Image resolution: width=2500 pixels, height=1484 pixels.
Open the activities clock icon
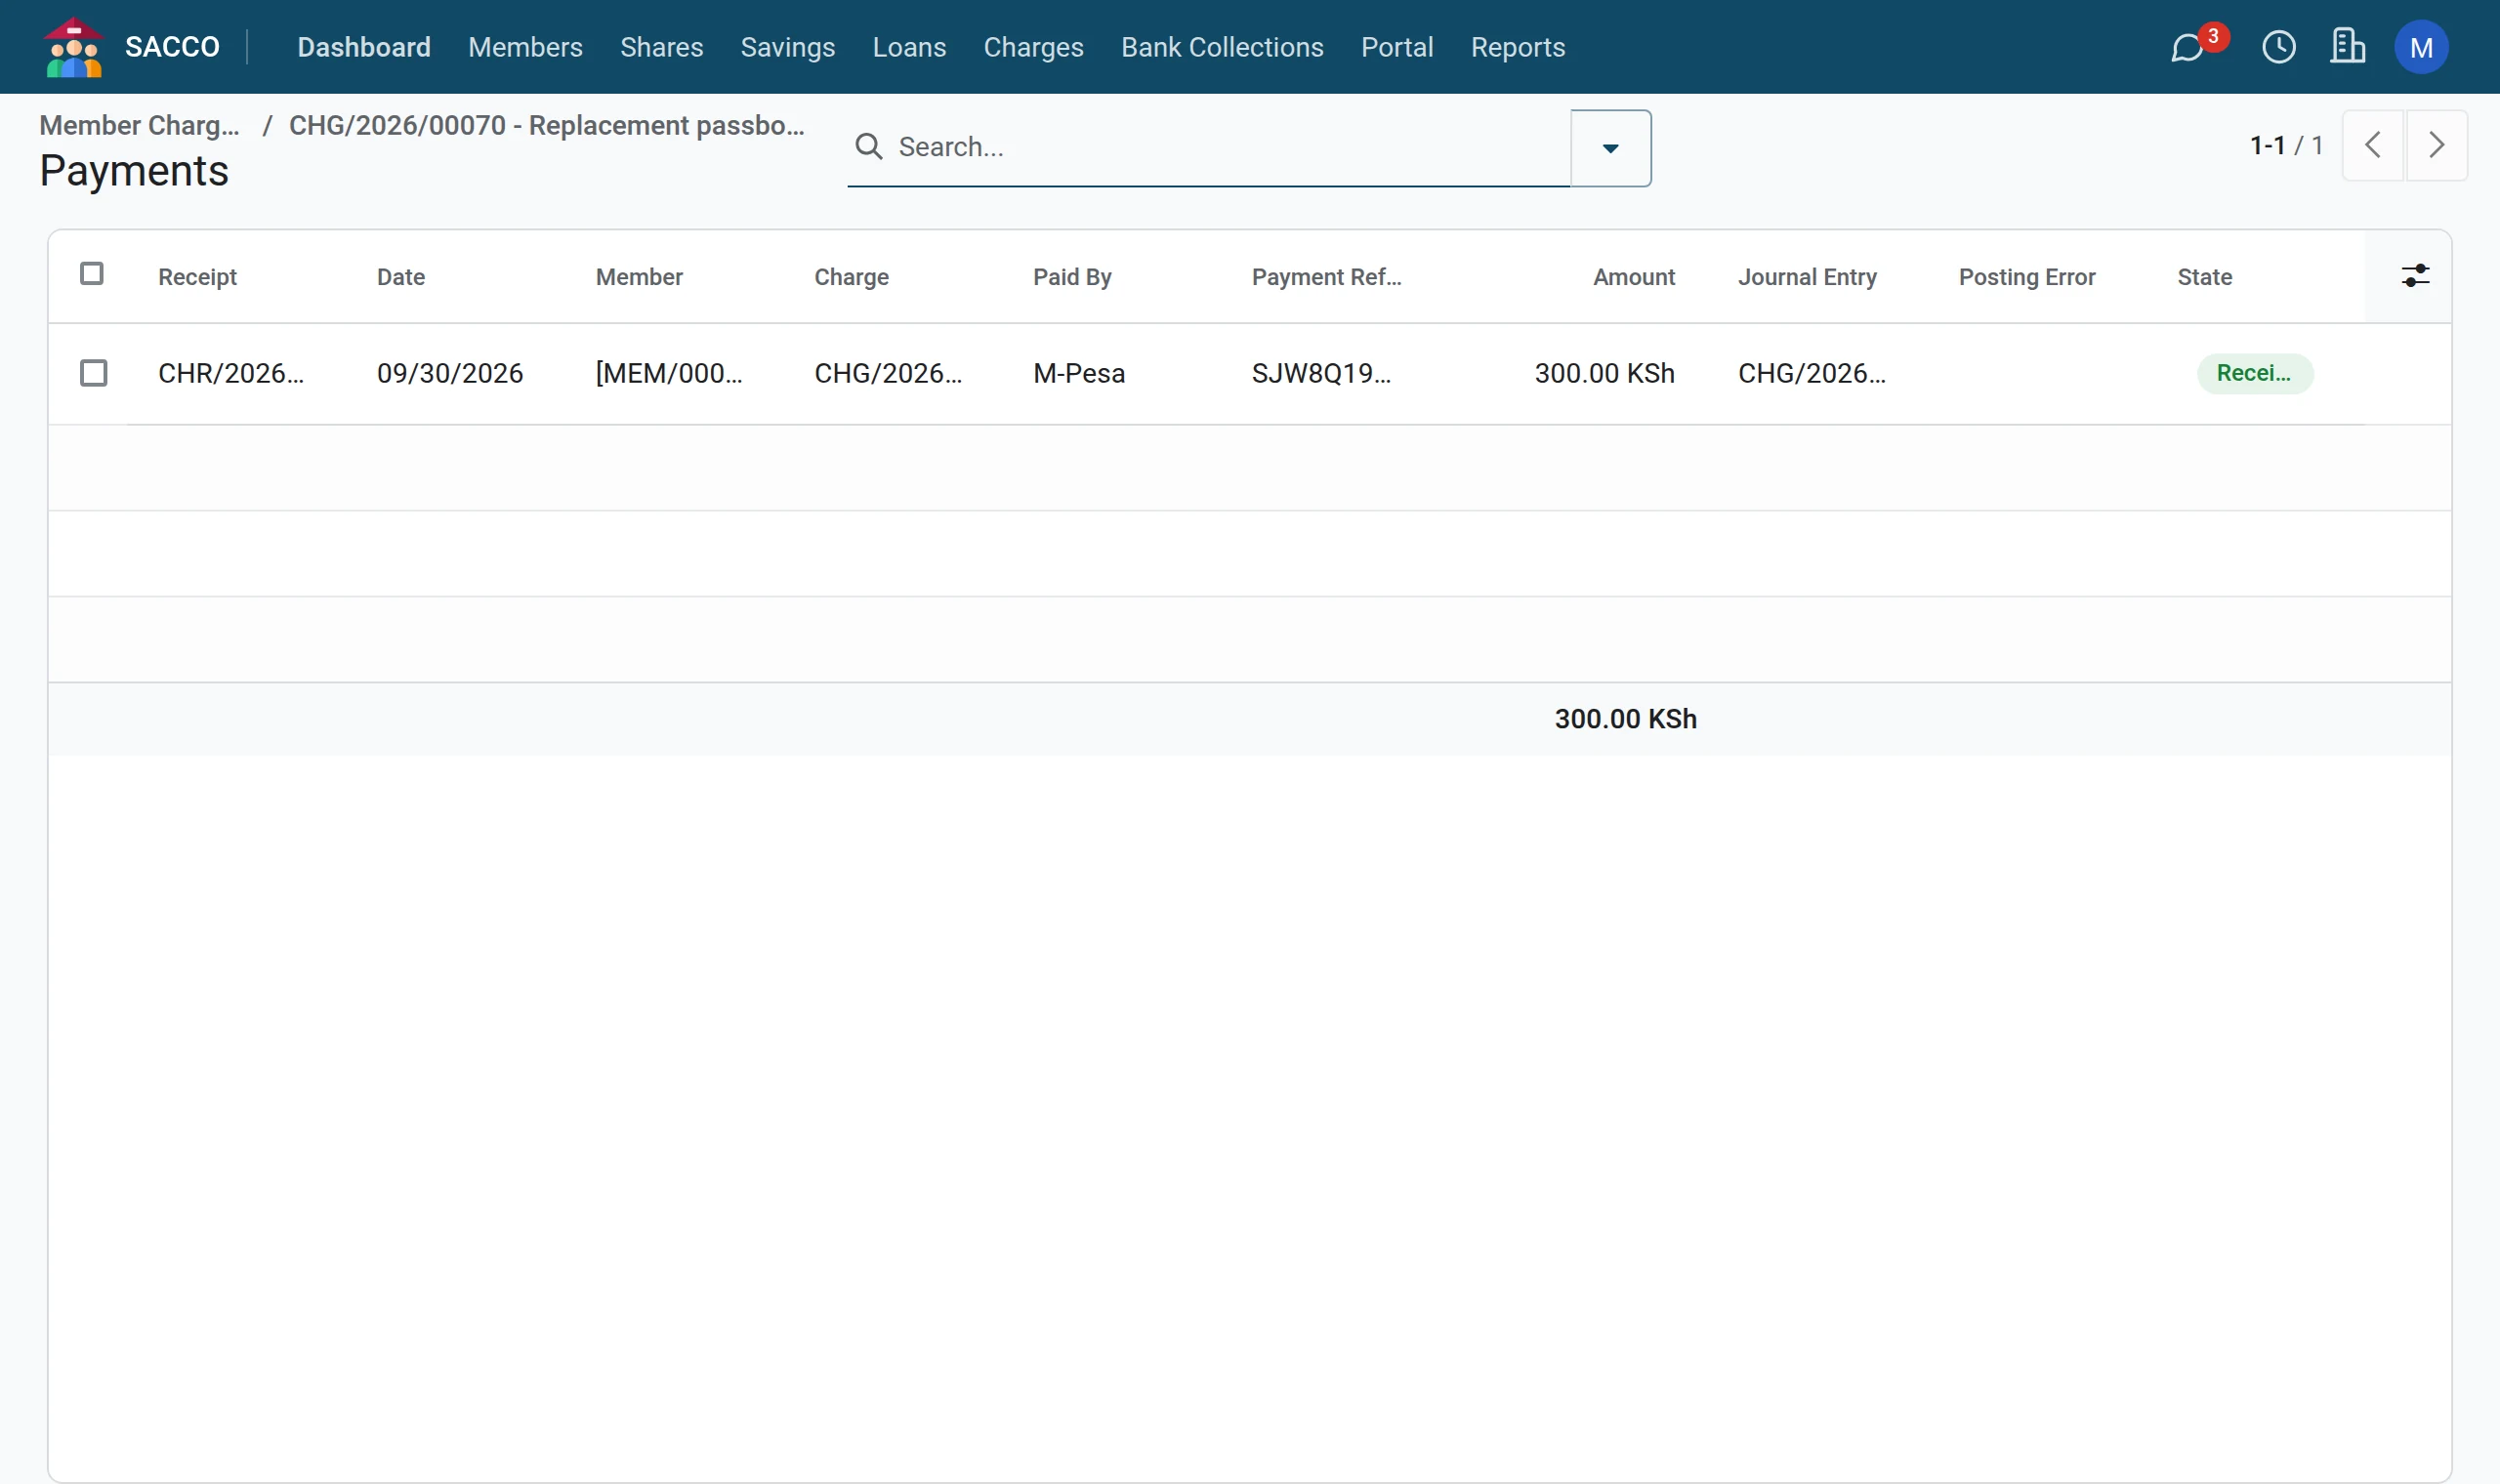[2279, 47]
